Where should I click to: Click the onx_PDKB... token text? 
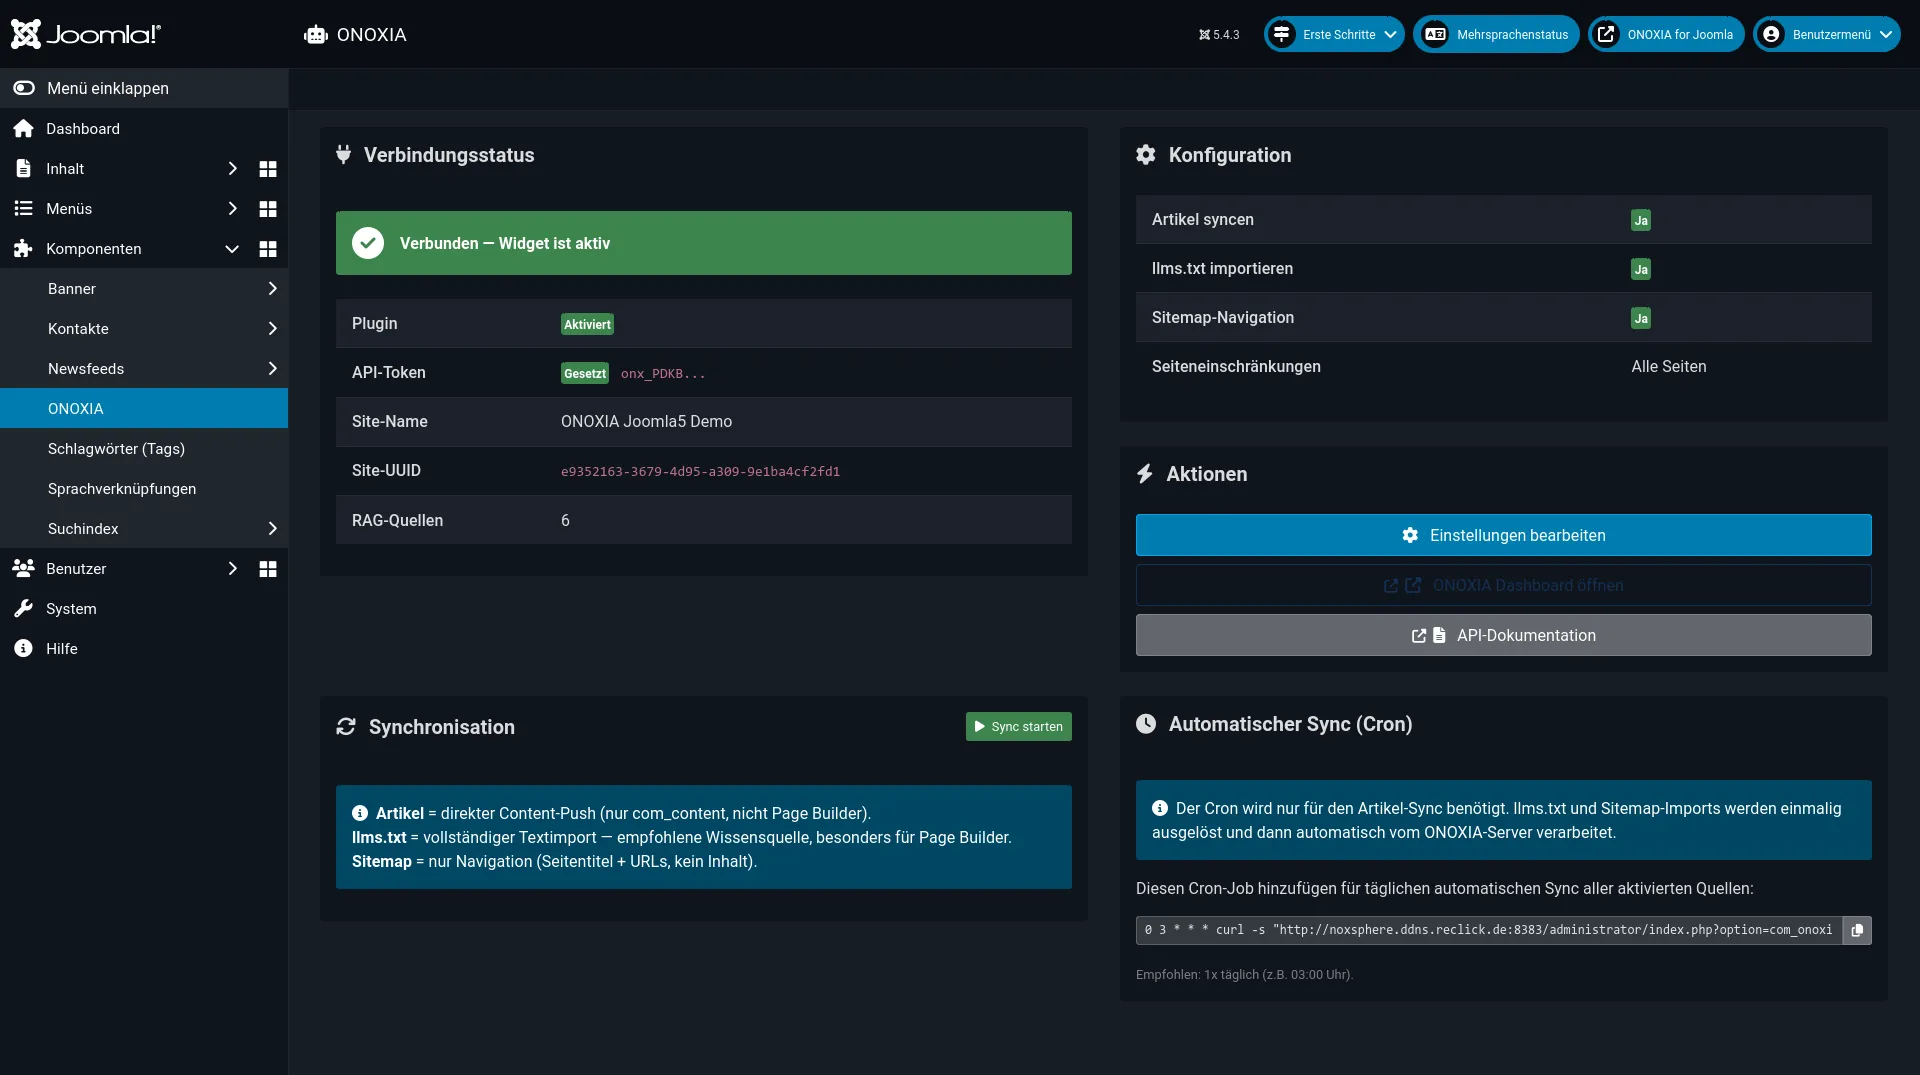coord(663,374)
